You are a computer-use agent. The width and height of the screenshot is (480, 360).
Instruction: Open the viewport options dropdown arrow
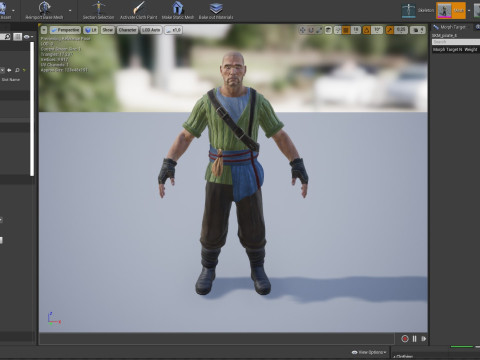[x=44, y=30]
